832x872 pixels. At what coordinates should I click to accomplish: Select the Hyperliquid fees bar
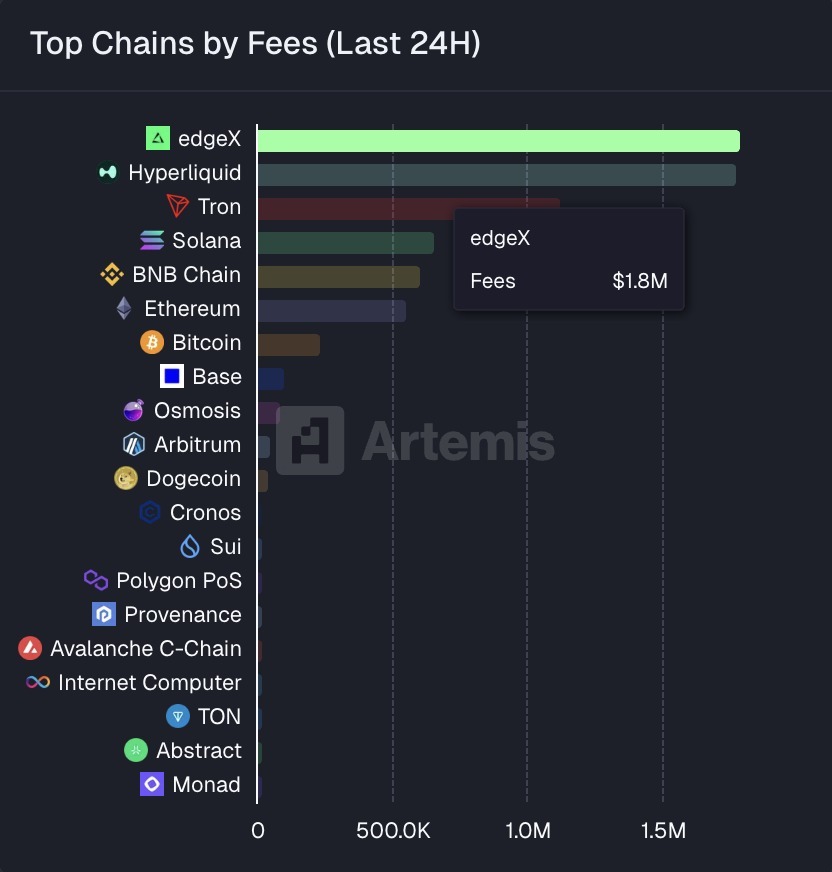point(496,175)
